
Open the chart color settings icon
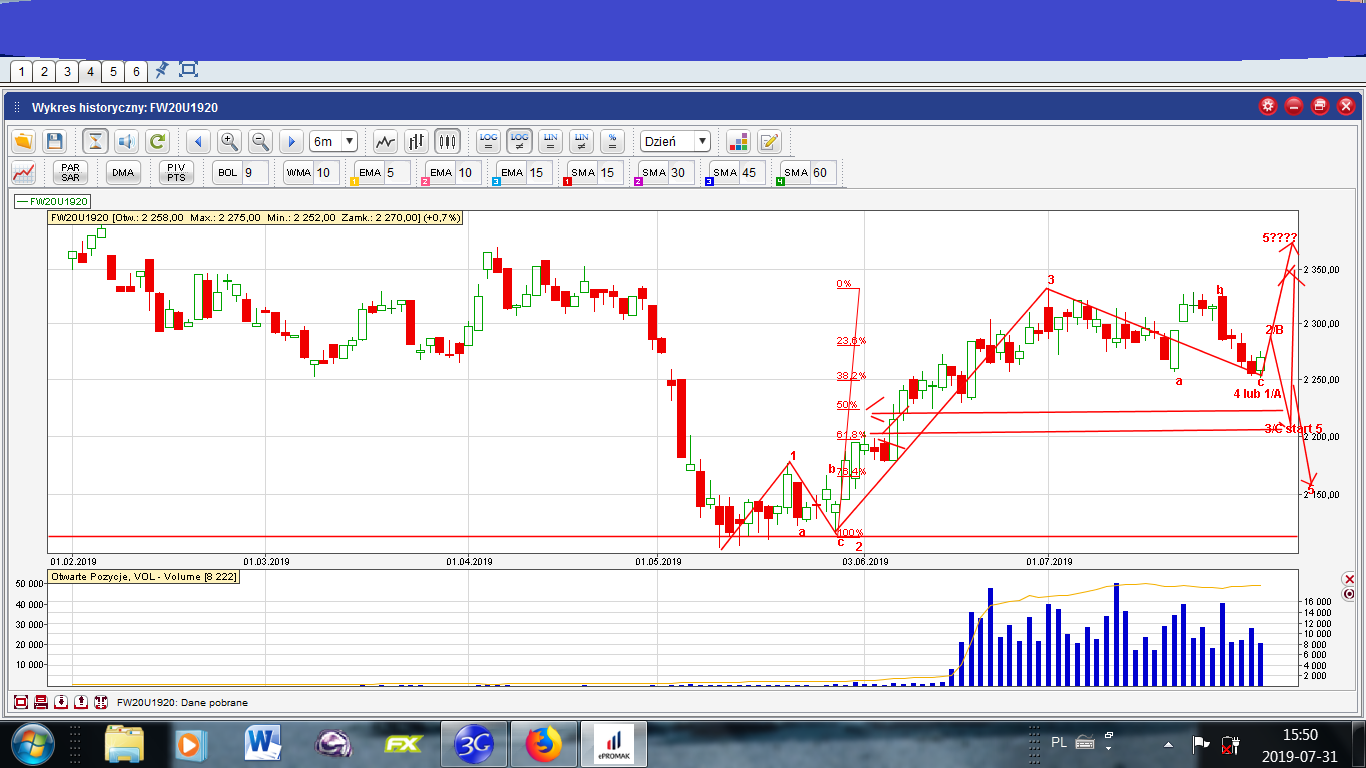[738, 141]
